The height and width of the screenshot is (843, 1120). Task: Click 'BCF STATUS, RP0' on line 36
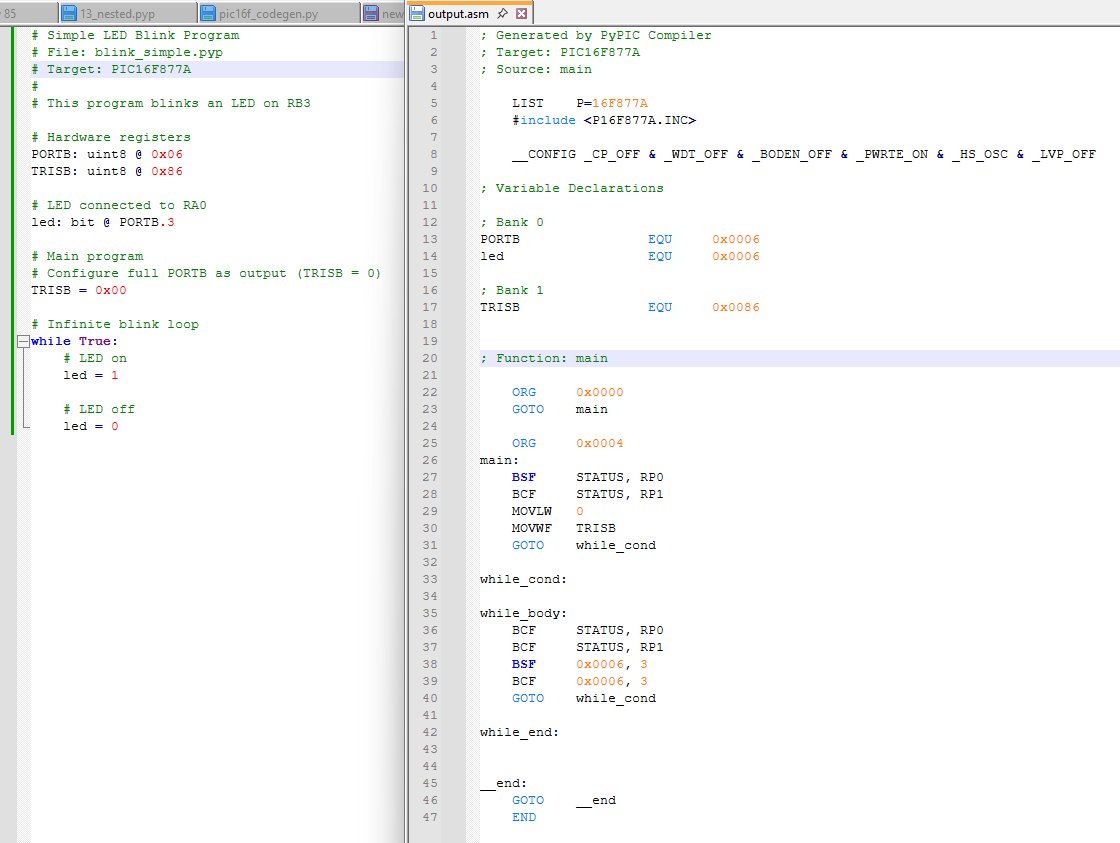(587, 631)
